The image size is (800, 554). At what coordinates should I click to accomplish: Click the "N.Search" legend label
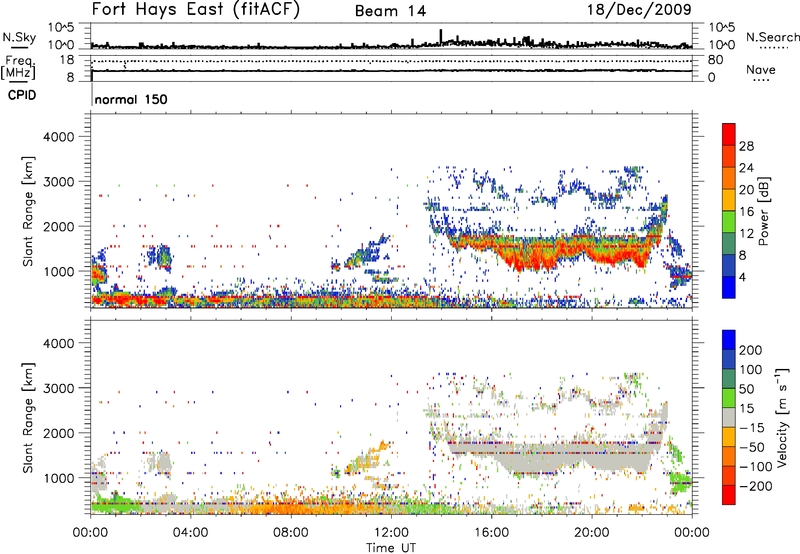773,37
